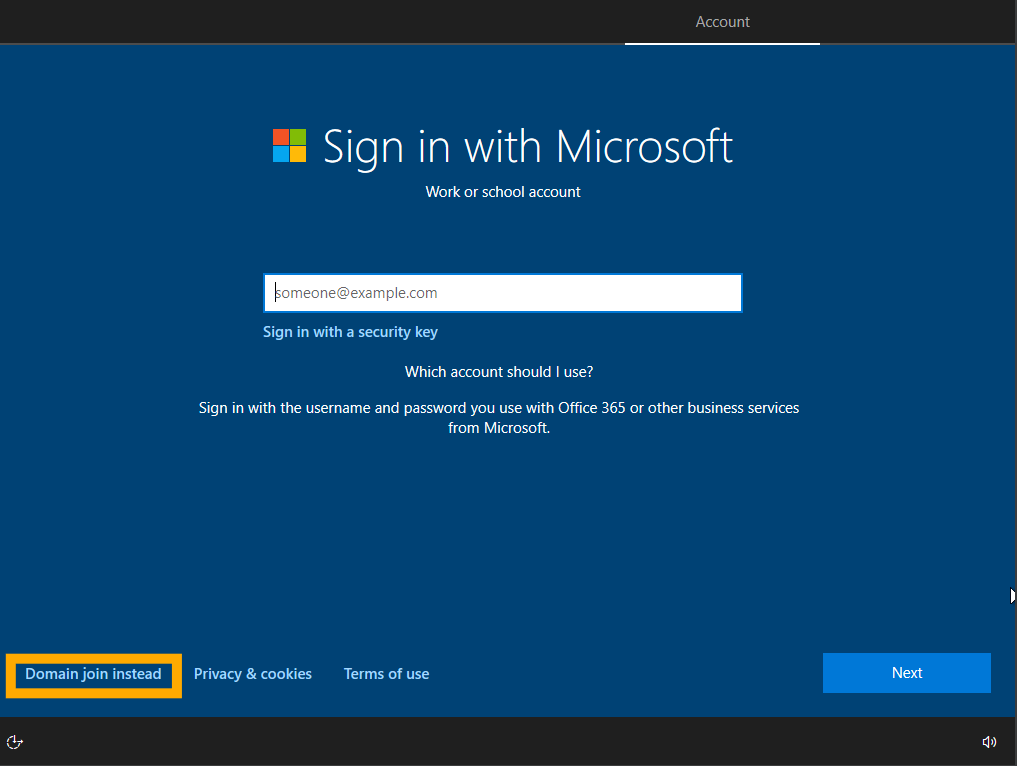Open Privacy & cookies link
The width and height of the screenshot is (1017, 766).
[x=253, y=674]
